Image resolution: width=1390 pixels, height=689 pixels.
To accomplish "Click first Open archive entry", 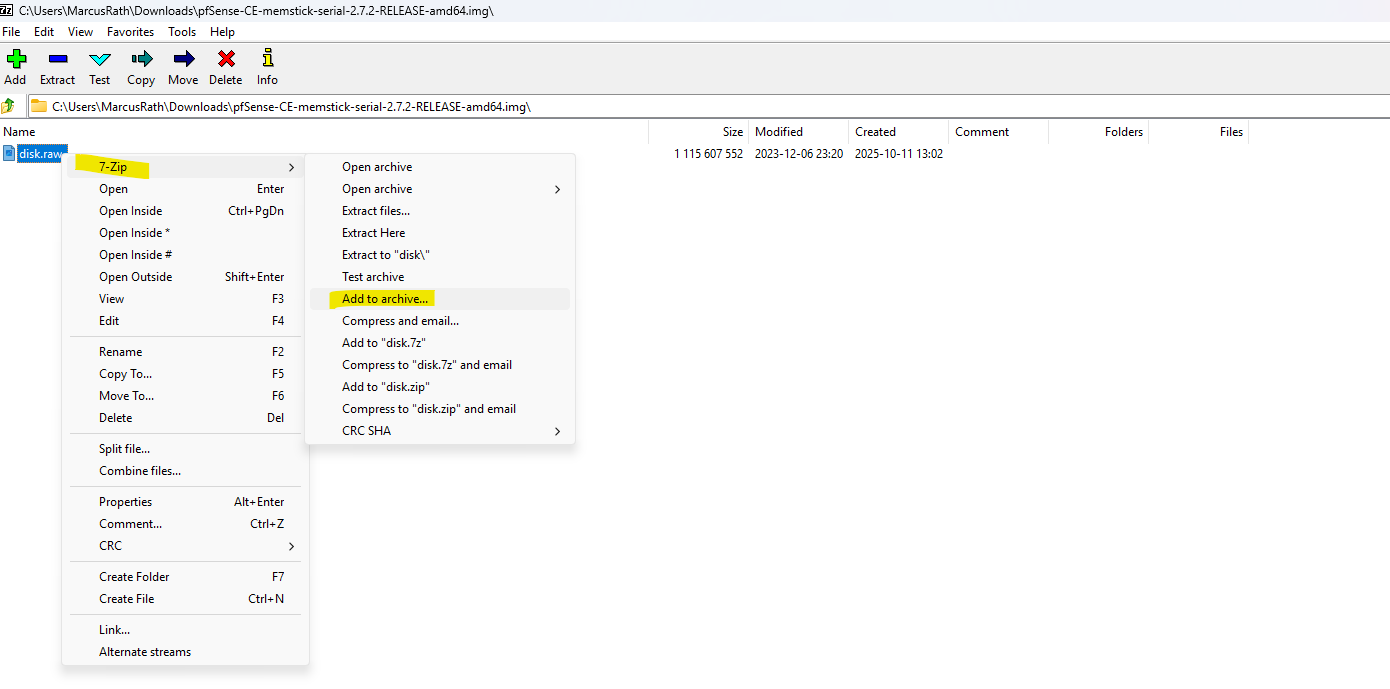I will 440,167.
